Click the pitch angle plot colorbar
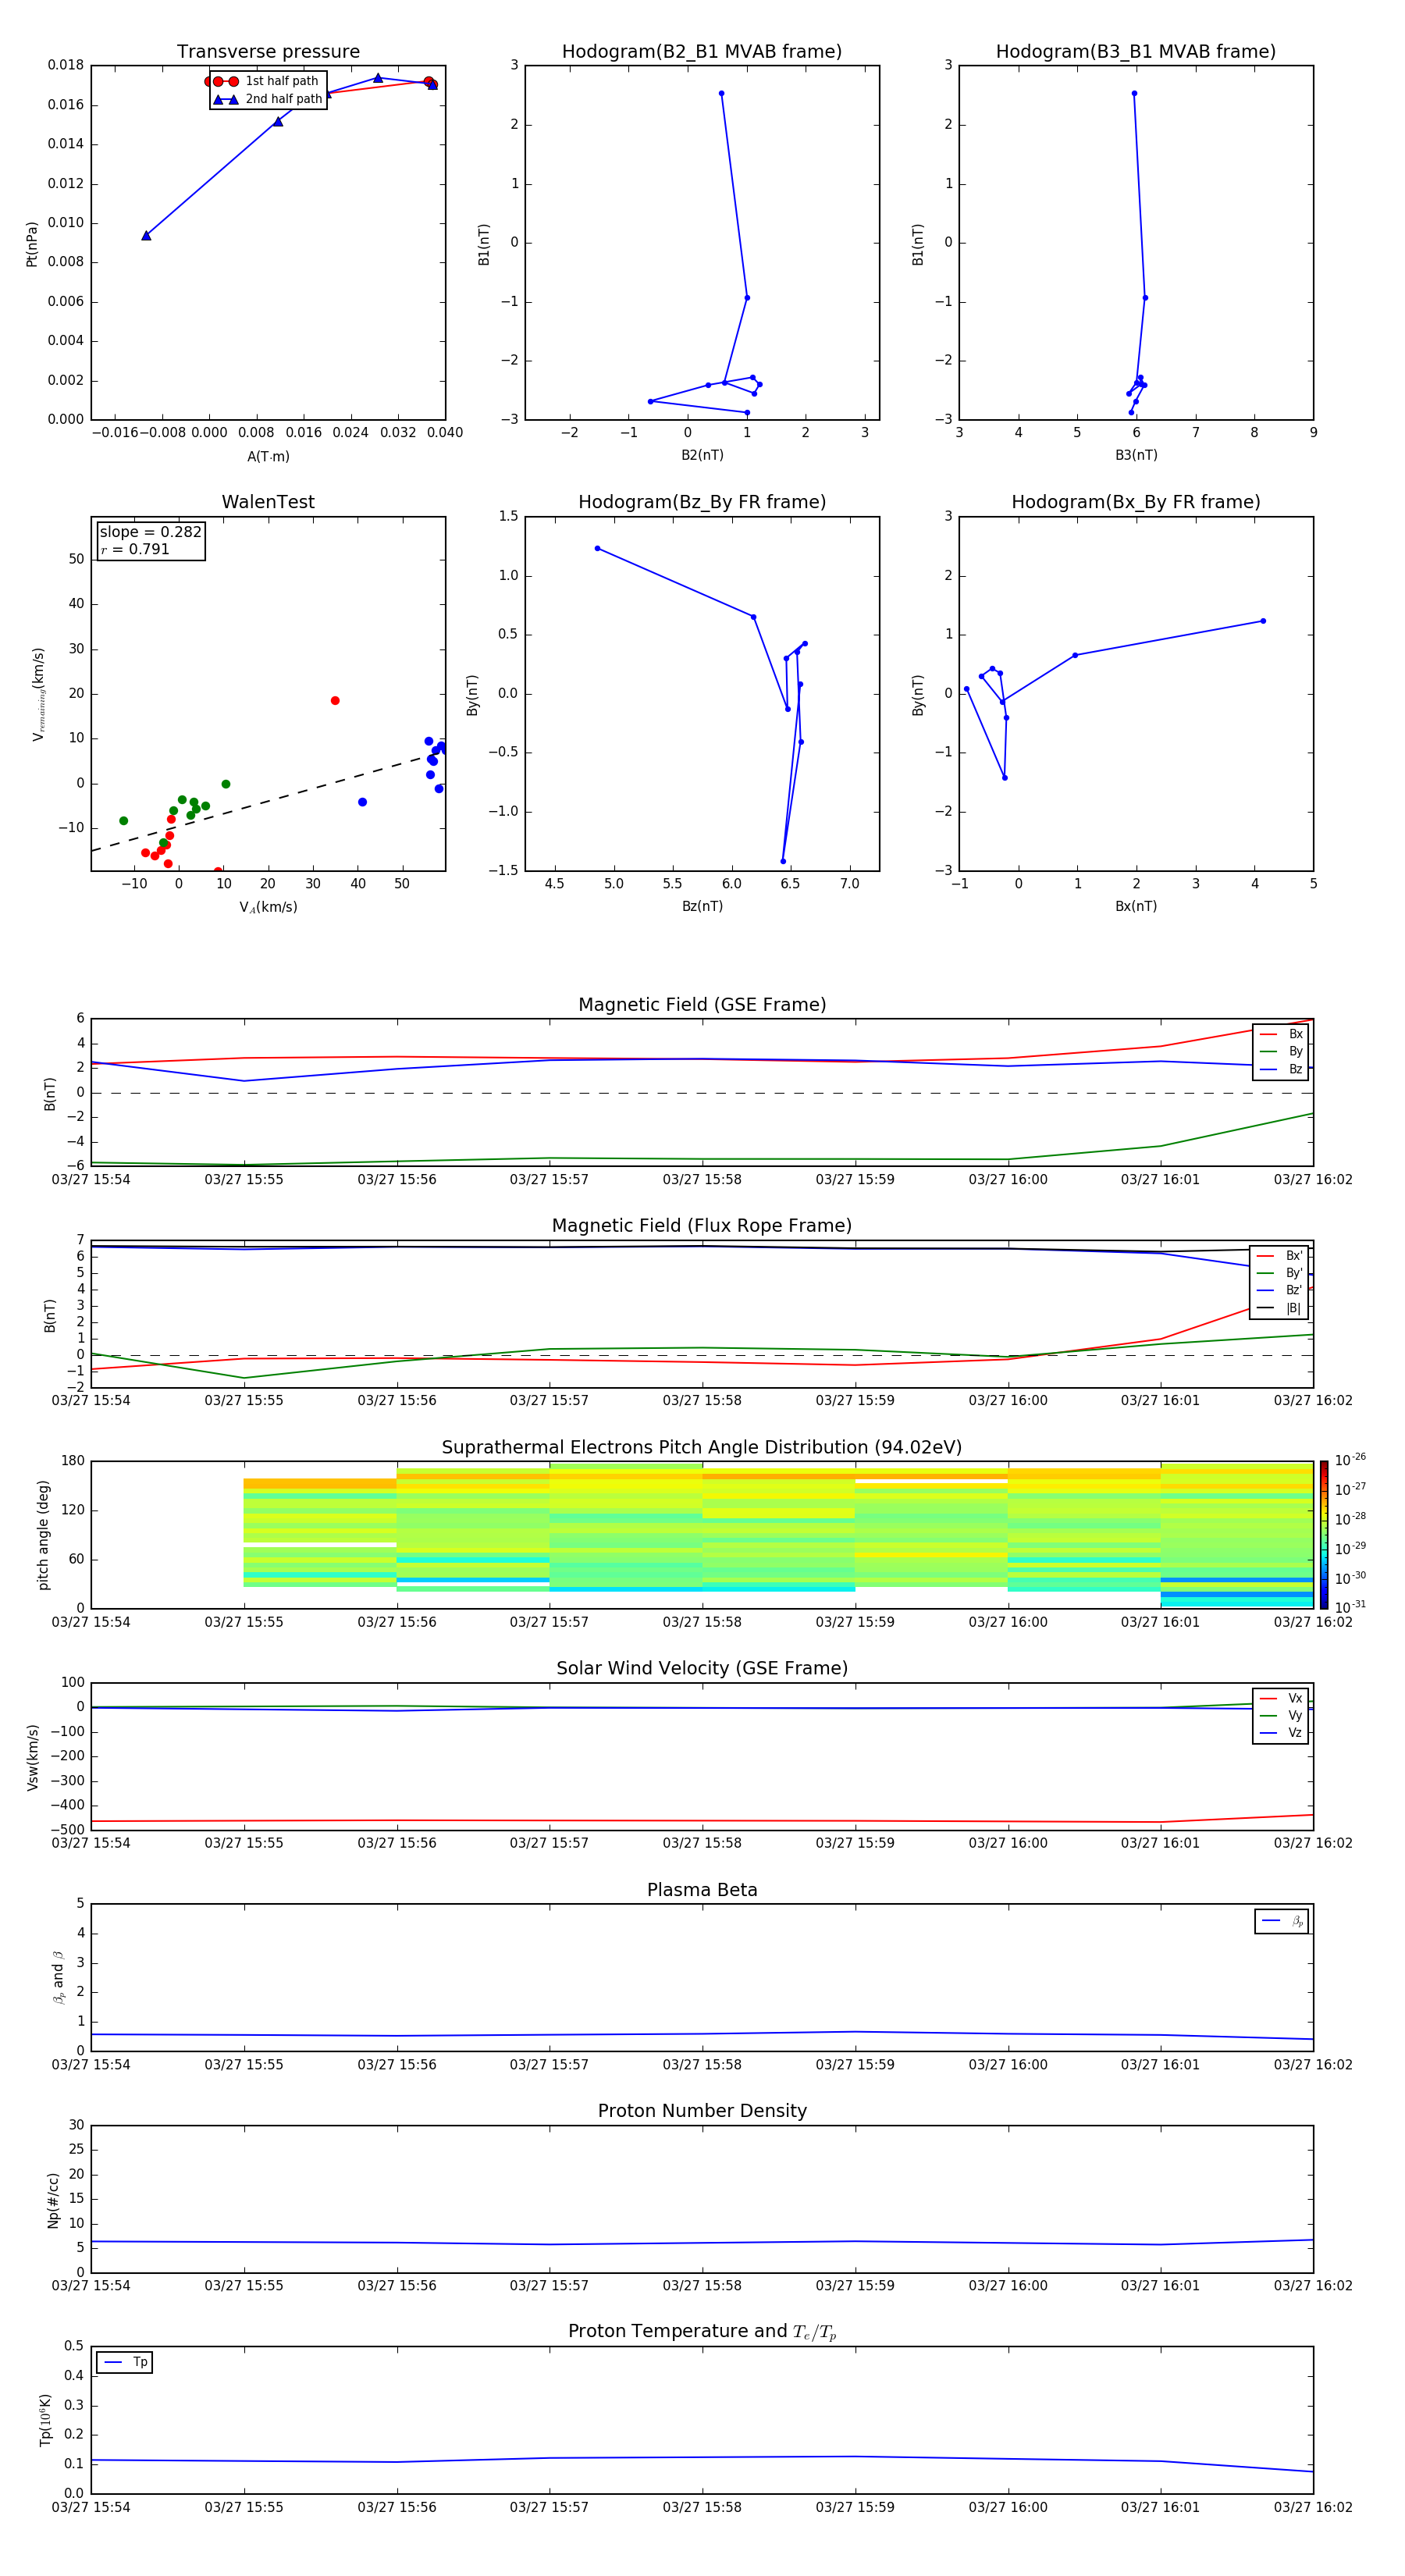Viewport: 1405px width, 2576px height. (x=1324, y=1535)
